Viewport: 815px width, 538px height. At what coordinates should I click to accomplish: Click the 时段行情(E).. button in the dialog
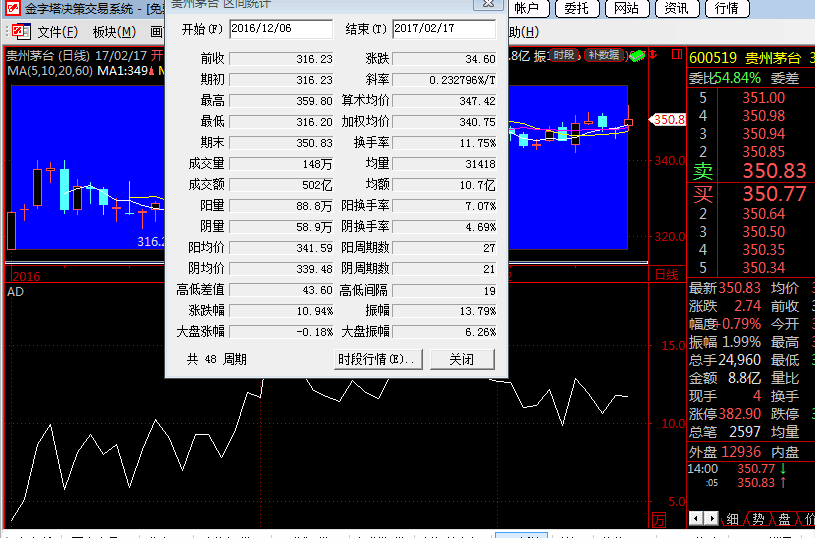[378, 359]
